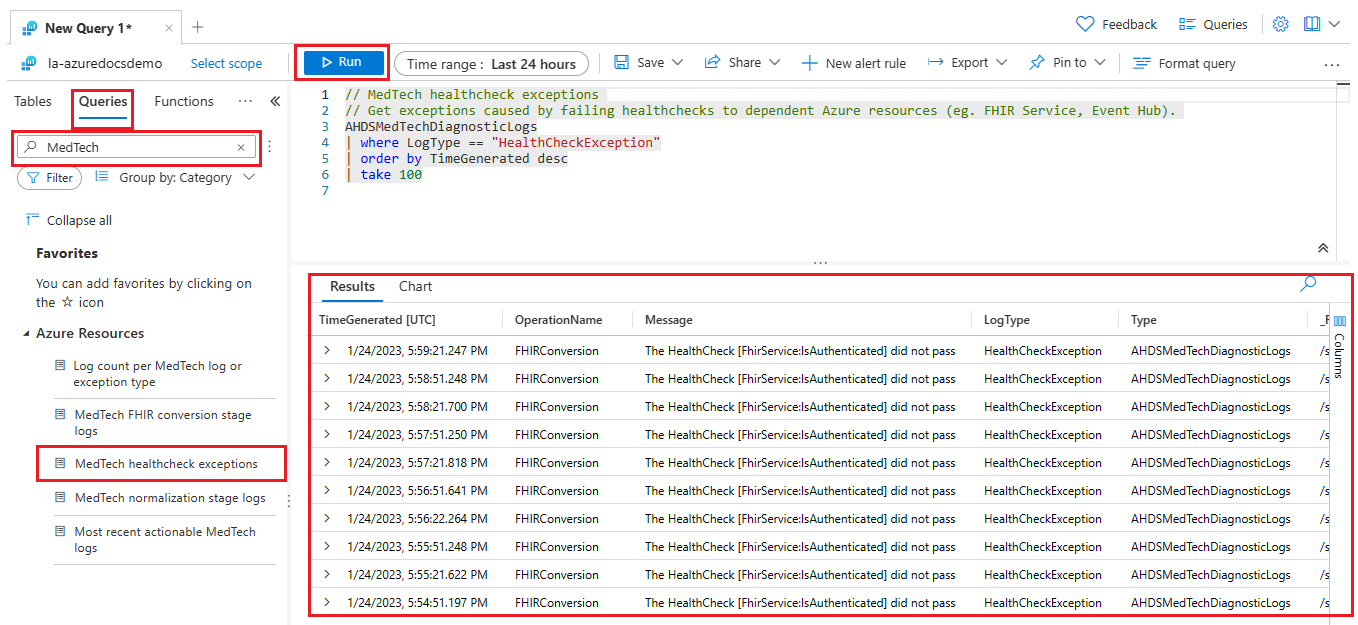Sort by LogType column header

tap(1007, 320)
